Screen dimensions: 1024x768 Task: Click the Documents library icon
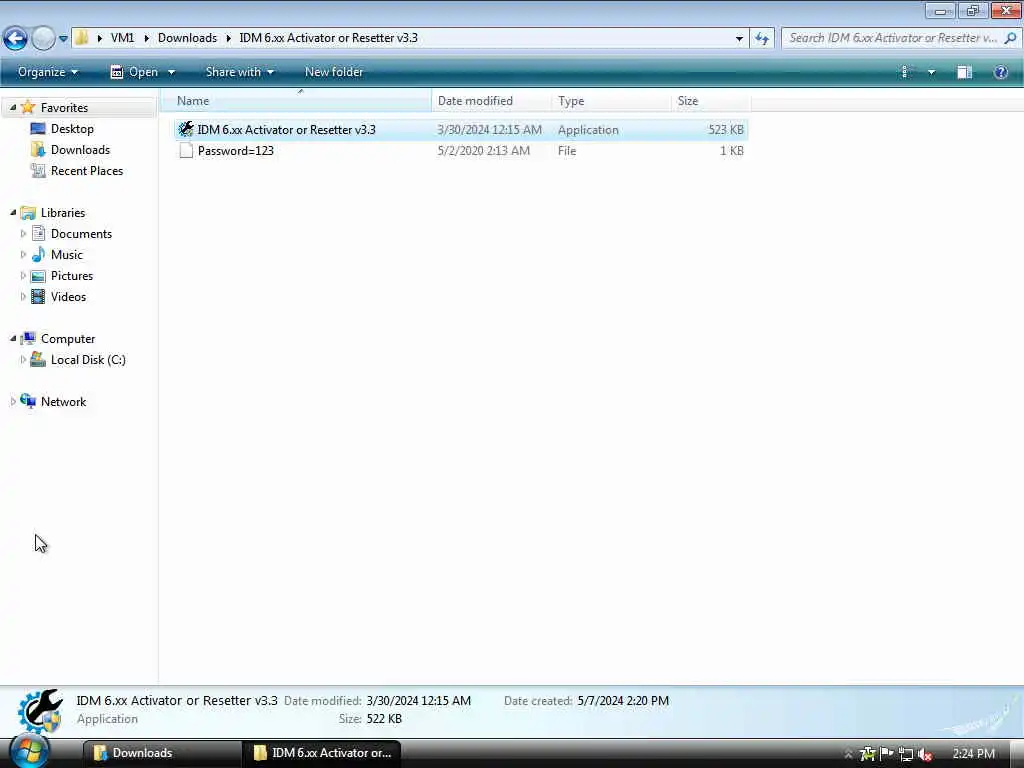[x=39, y=233]
